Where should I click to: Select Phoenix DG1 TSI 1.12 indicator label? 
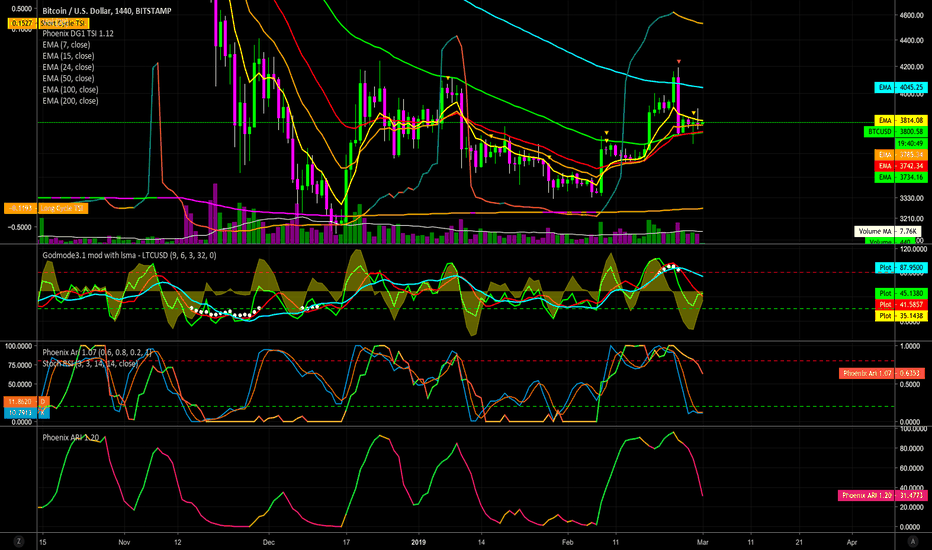pos(78,33)
